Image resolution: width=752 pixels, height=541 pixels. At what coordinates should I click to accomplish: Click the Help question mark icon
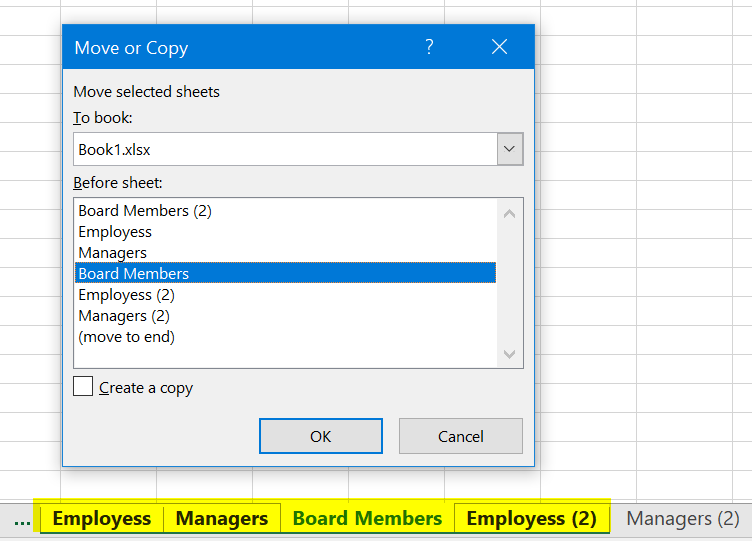[429, 47]
